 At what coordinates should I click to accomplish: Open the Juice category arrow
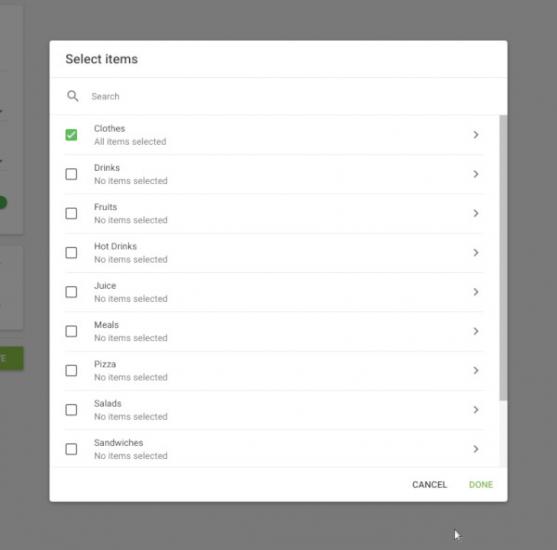coord(476,292)
